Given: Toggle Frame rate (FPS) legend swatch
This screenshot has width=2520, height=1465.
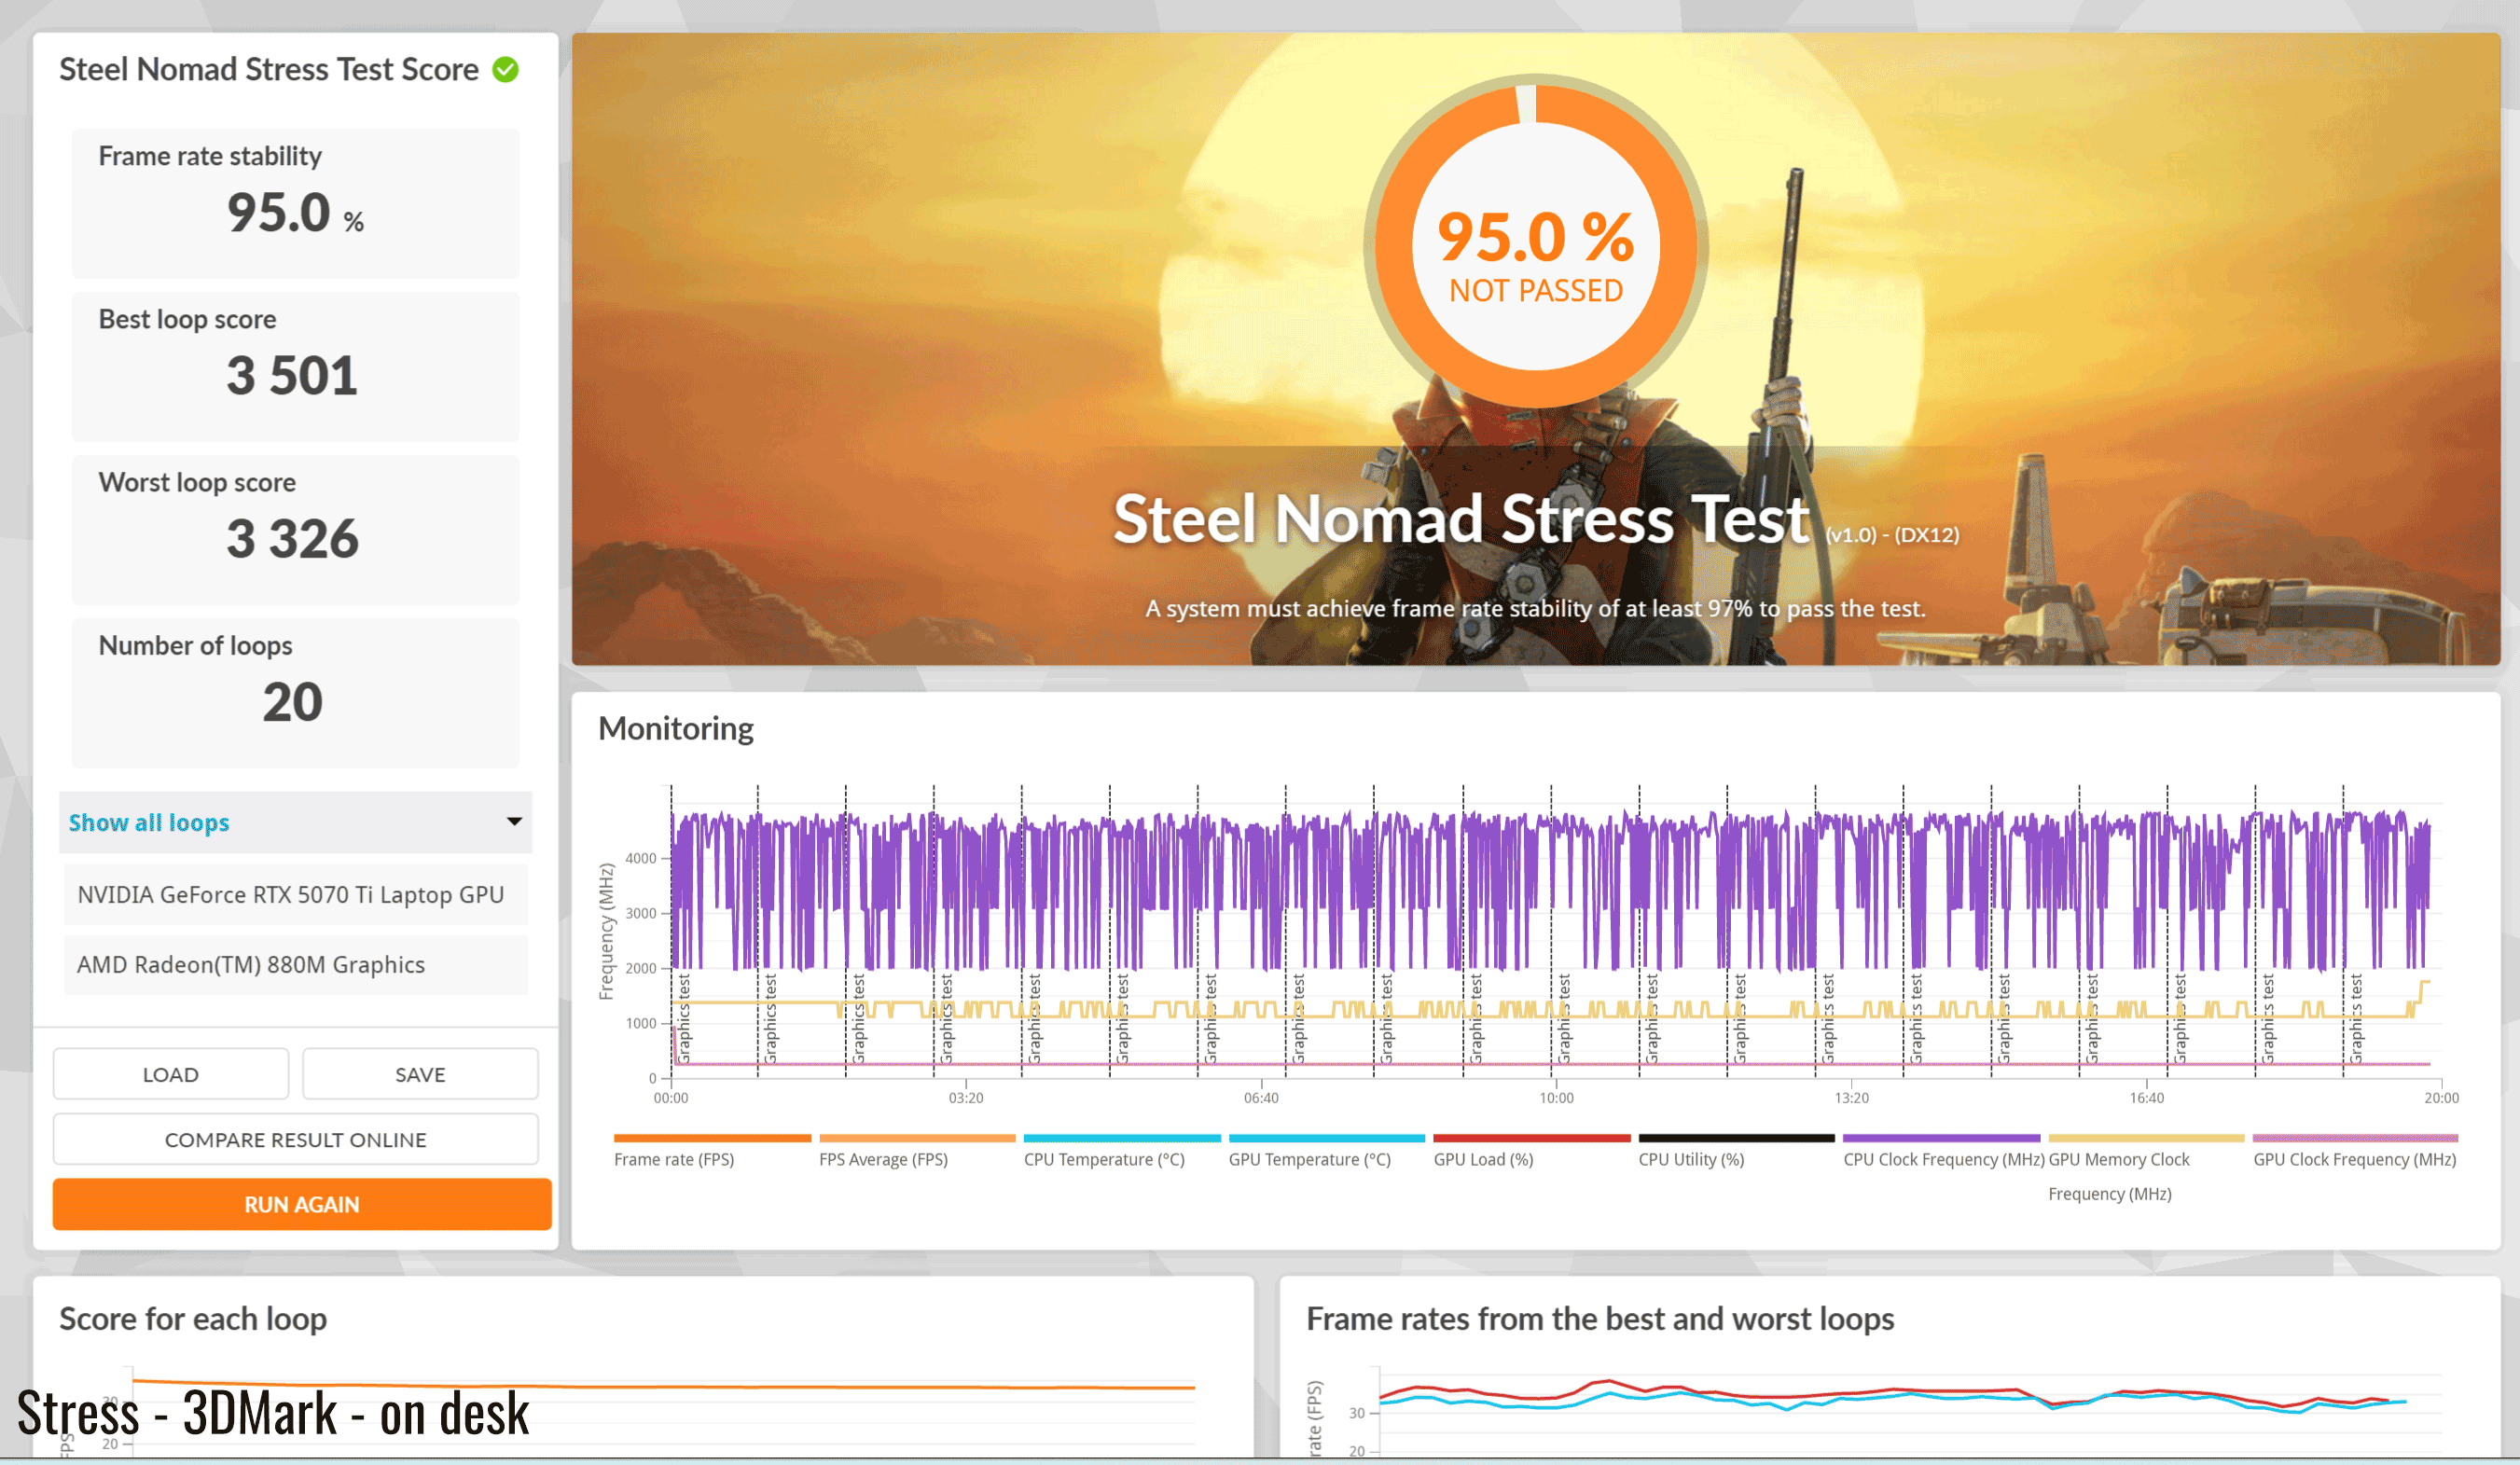Looking at the screenshot, I should pyautogui.click(x=712, y=1138).
